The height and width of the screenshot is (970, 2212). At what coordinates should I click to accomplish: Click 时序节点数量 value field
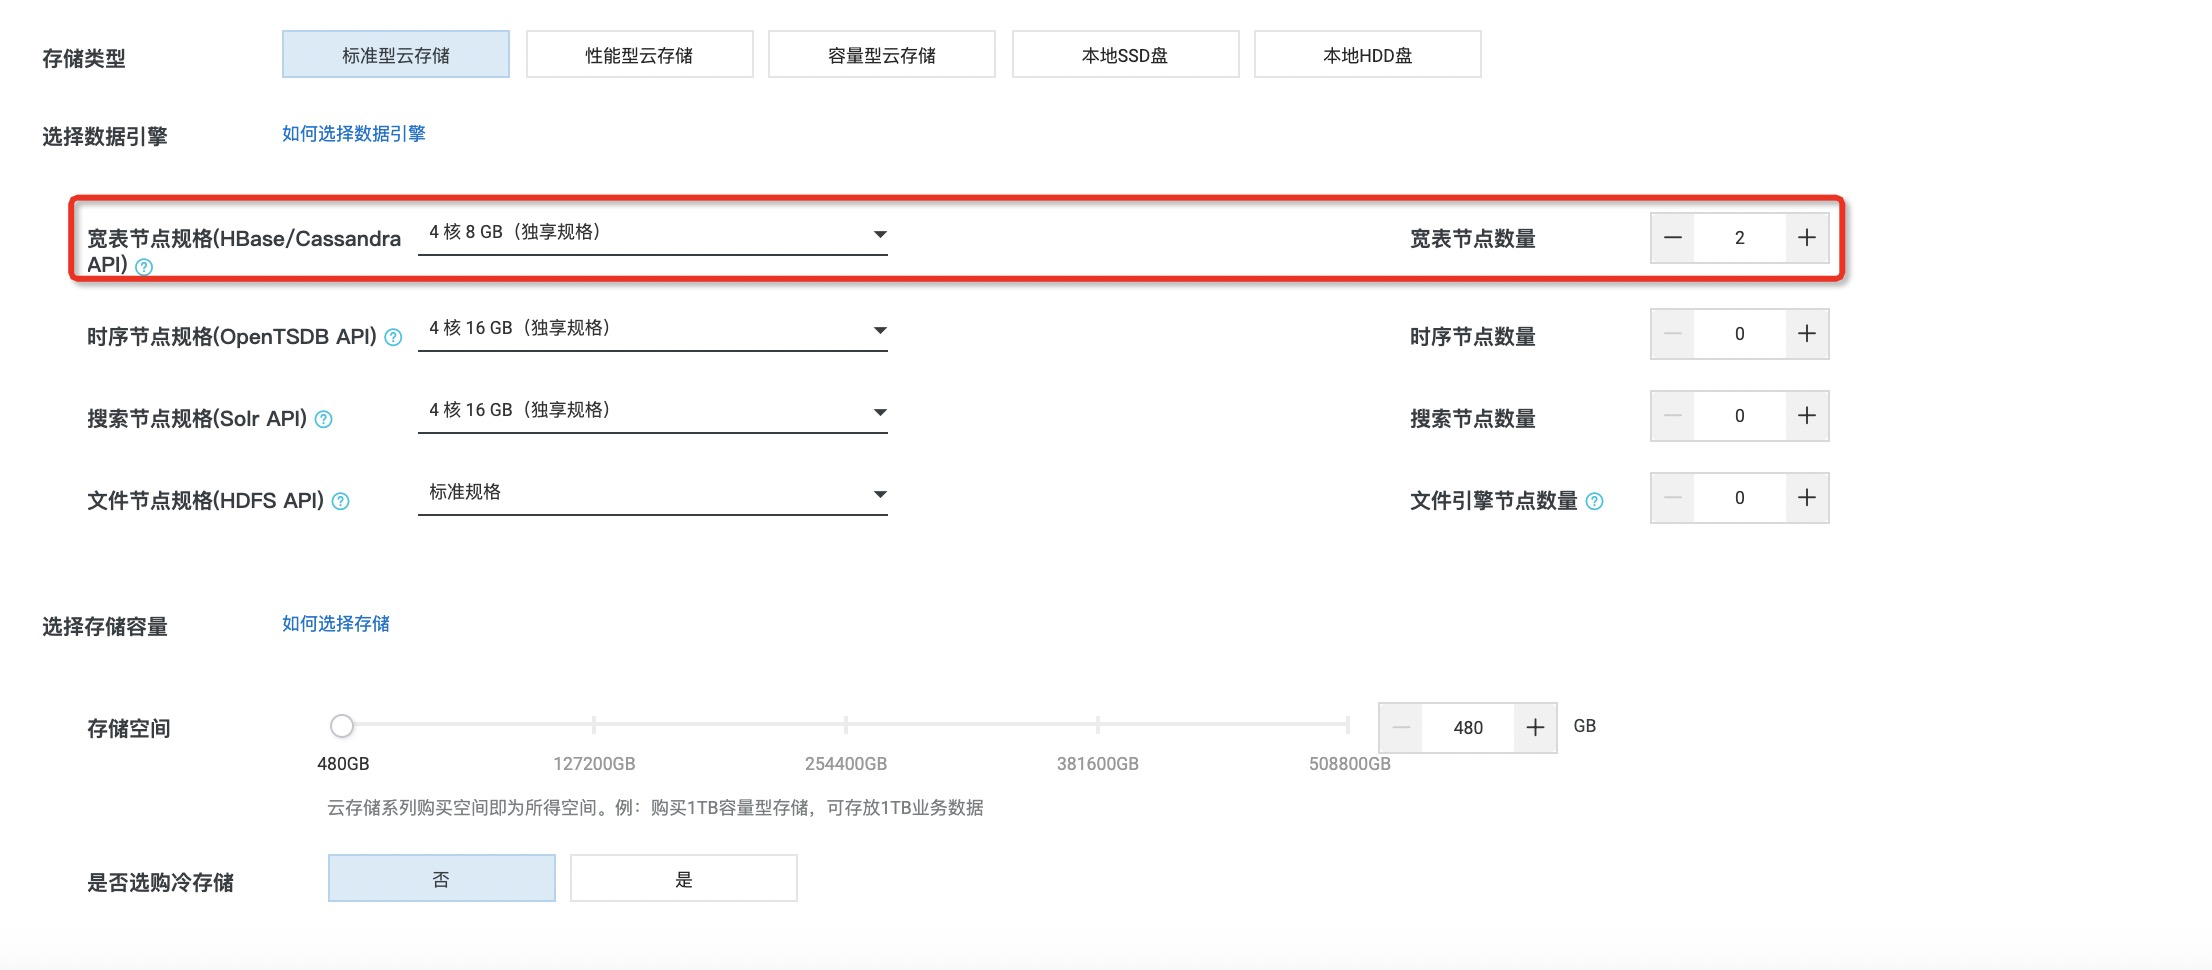click(1740, 334)
